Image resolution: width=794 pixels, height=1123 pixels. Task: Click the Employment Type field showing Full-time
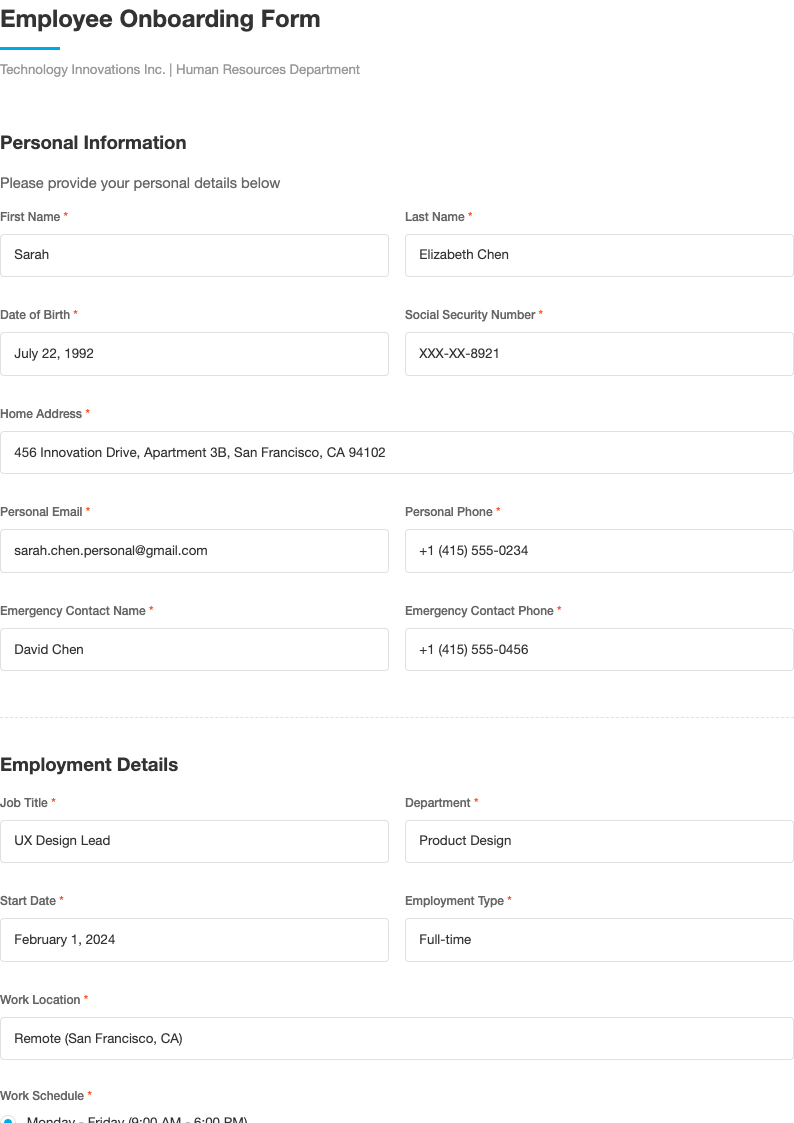coord(598,939)
